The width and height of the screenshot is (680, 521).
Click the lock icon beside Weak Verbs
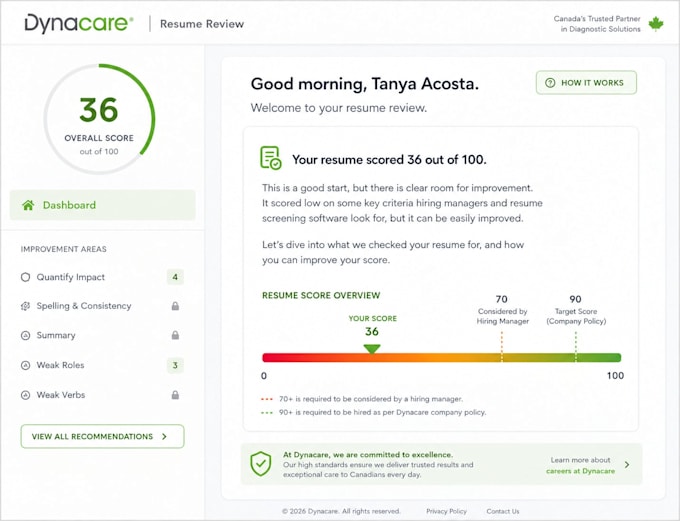tap(175, 395)
